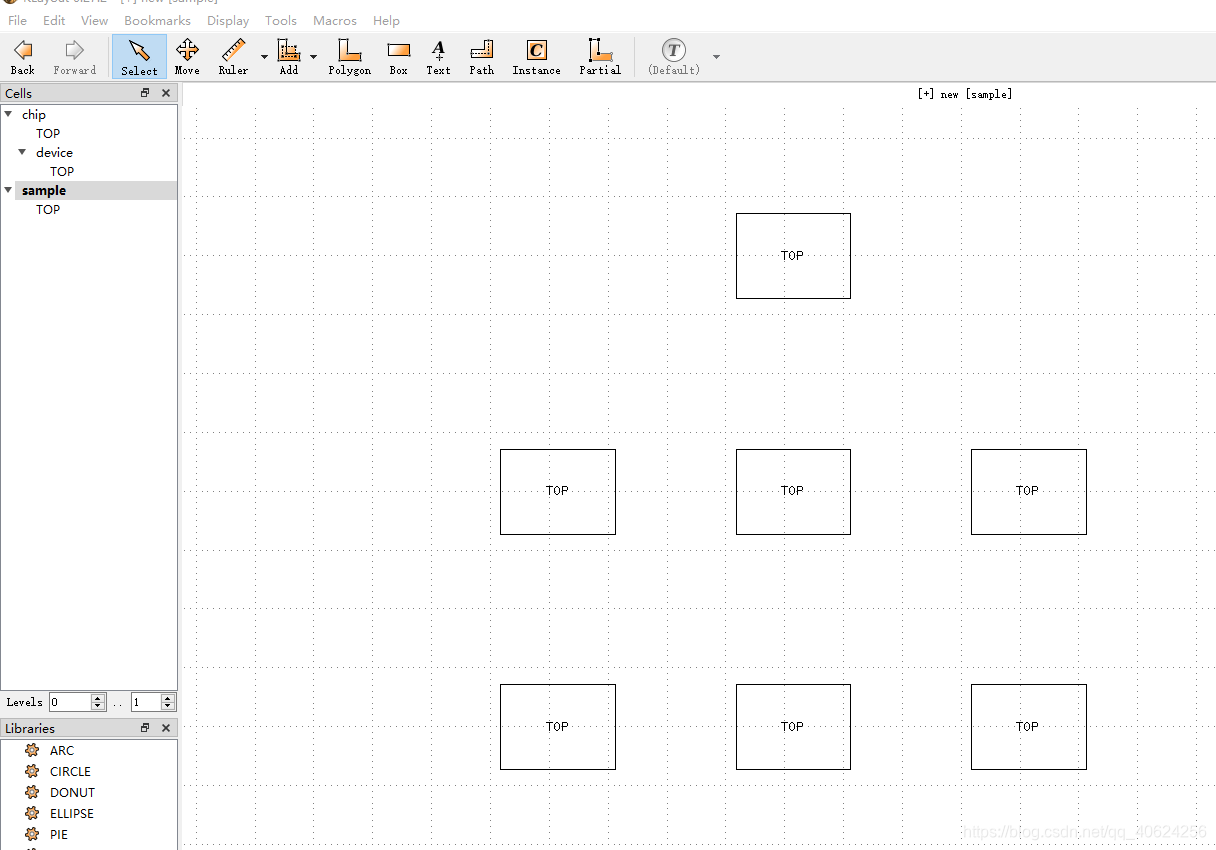Open the Tools menu
The width and height of the screenshot is (1216, 850).
pyautogui.click(x=281, y=20)
